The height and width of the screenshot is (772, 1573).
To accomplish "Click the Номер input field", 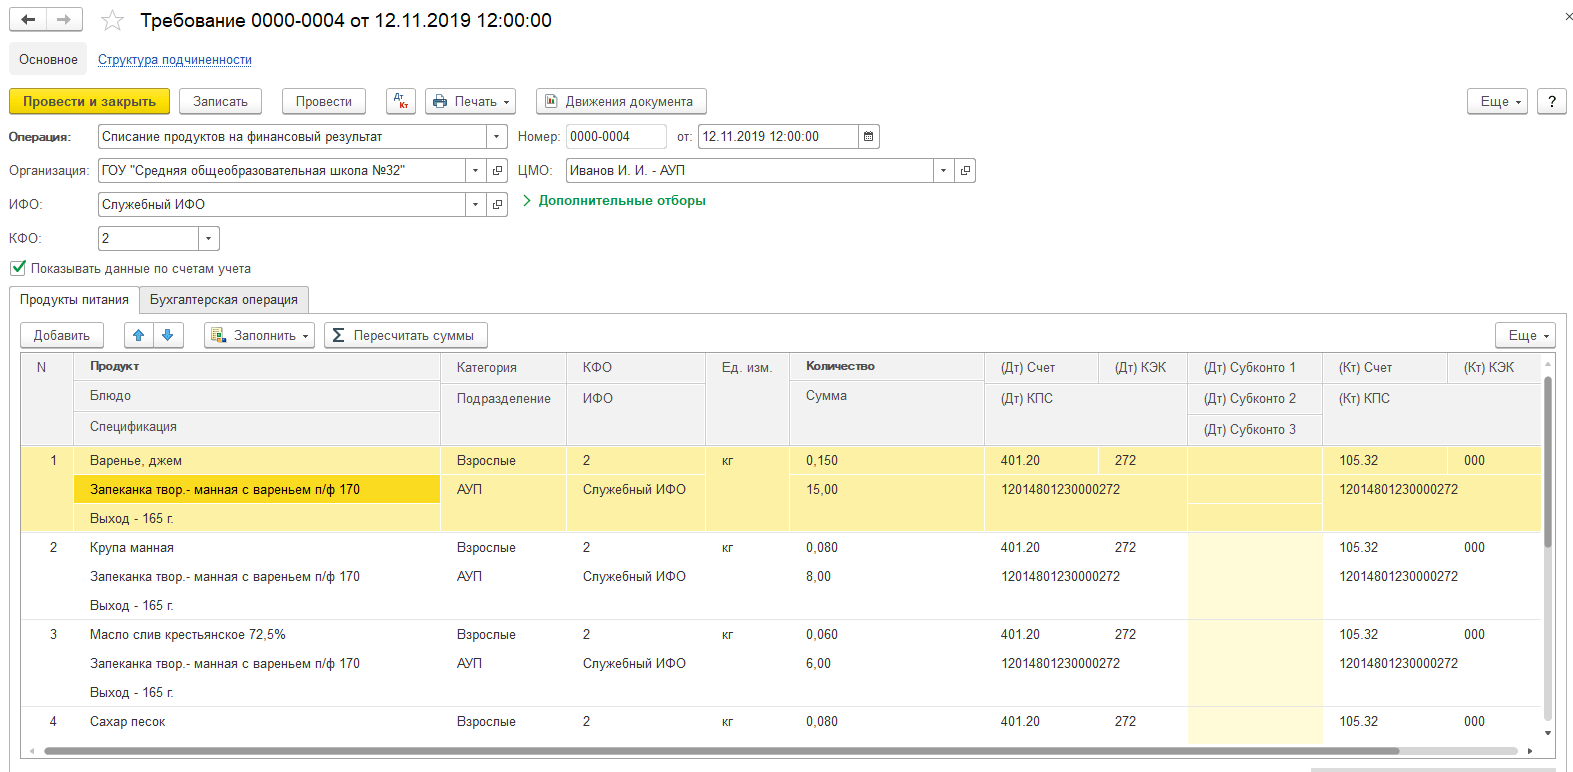I will (615, 137).
